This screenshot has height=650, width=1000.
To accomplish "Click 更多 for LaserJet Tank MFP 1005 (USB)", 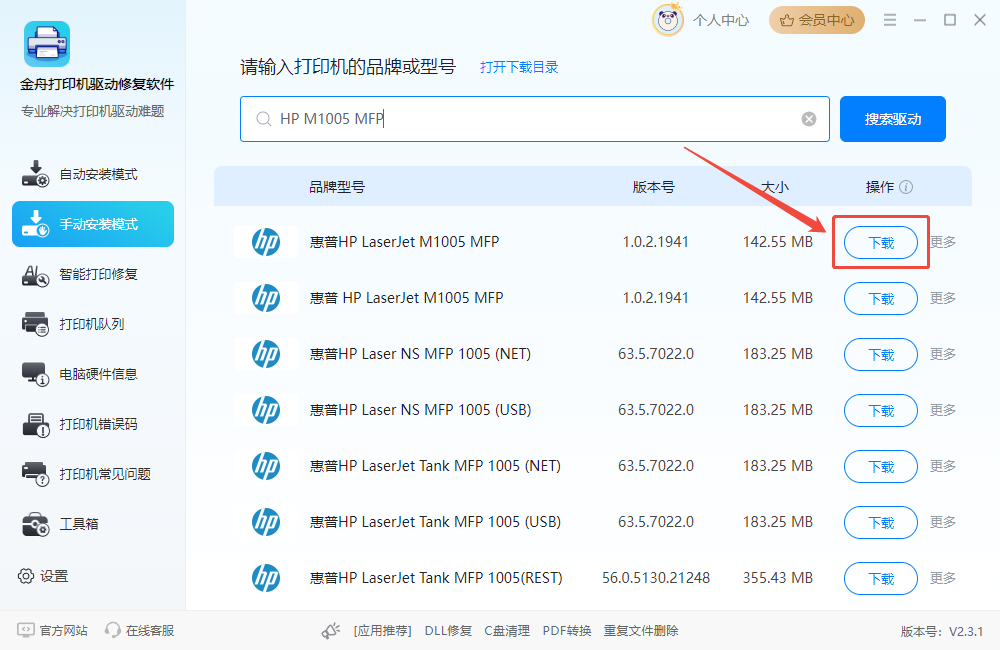I will [x=943, y=522].
